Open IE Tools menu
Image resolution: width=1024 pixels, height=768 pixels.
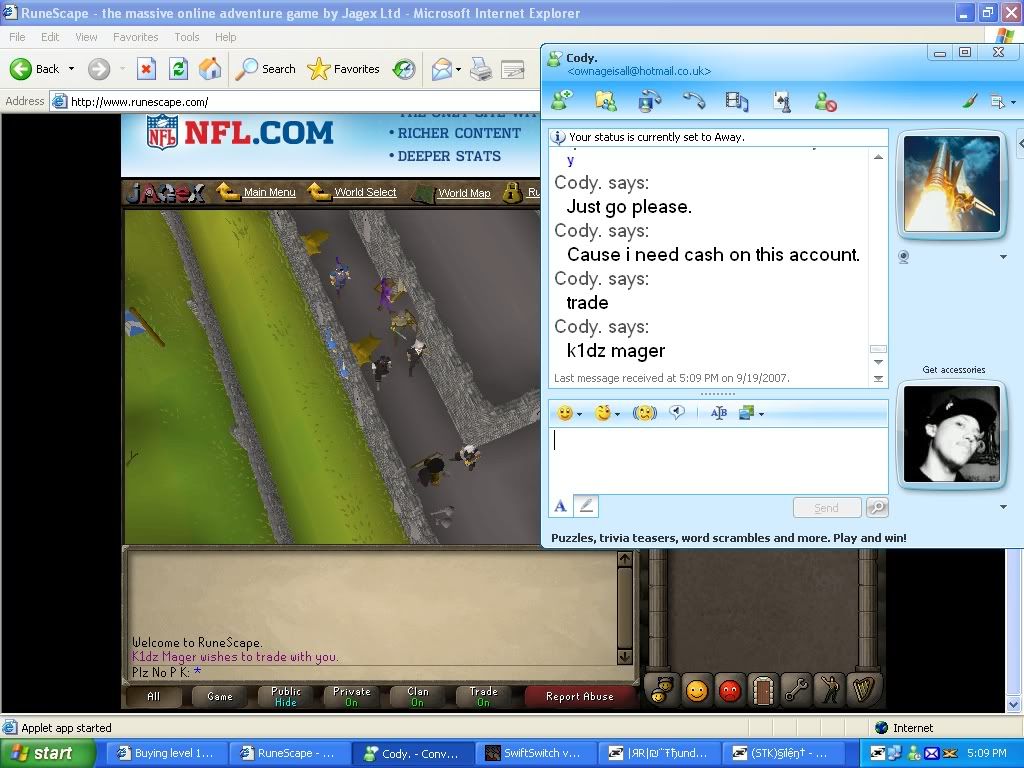(187, 37)
